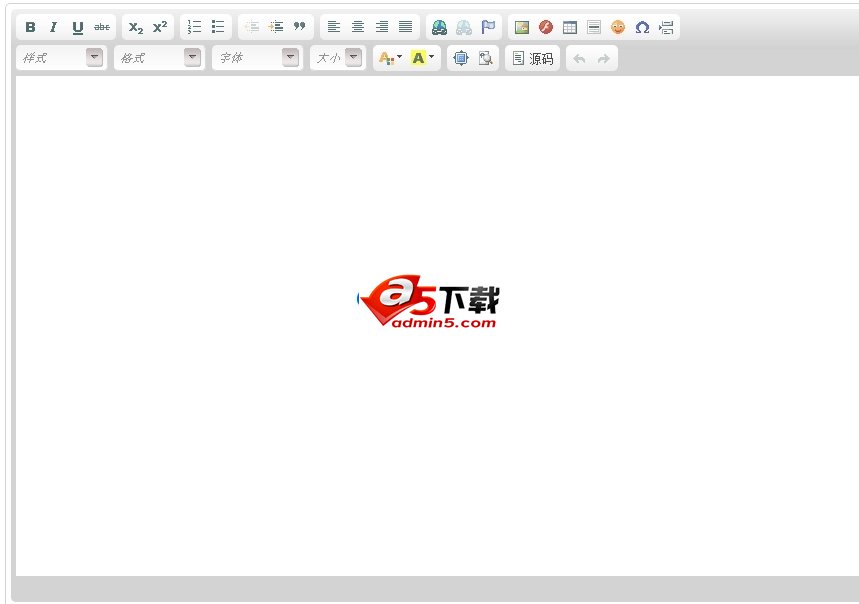Toggle underline formatting

(x=78, y=27)
